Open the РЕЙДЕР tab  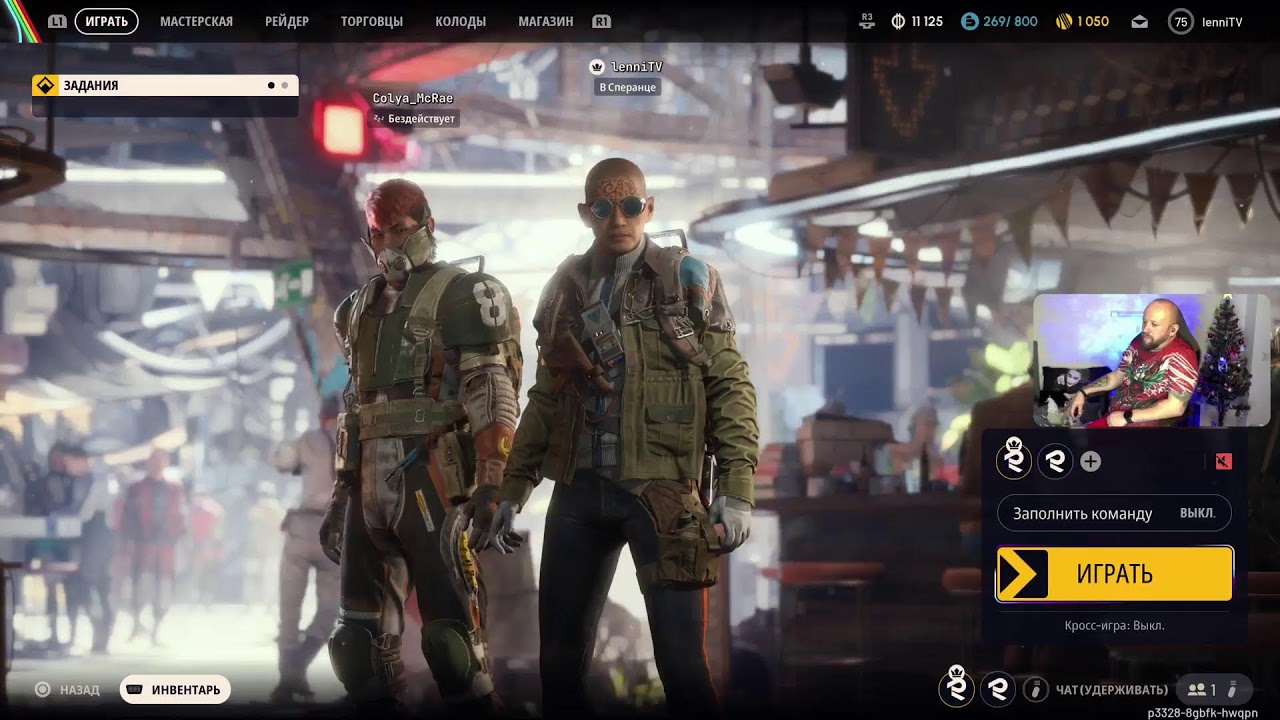[287, 21]
